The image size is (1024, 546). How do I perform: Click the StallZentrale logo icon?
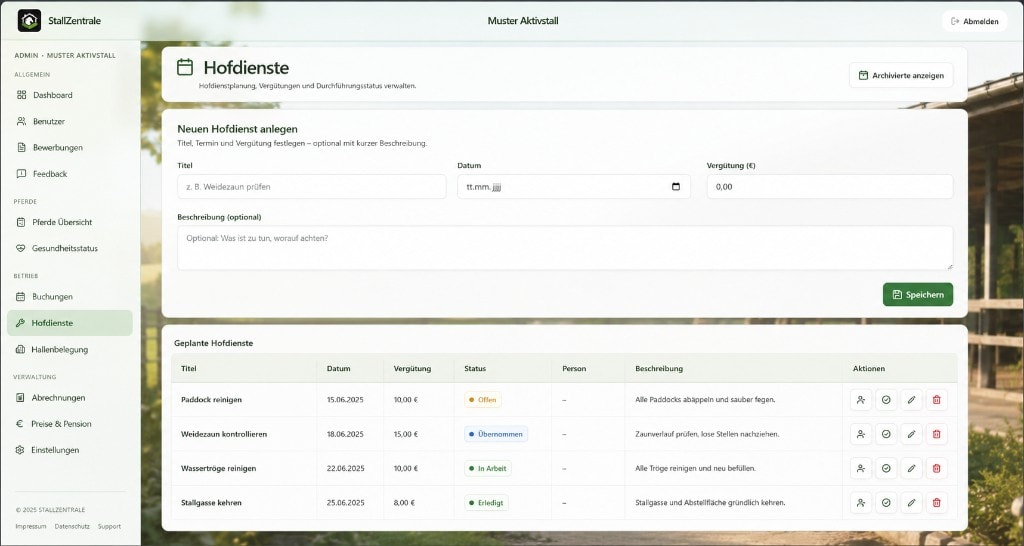point(29,21)
